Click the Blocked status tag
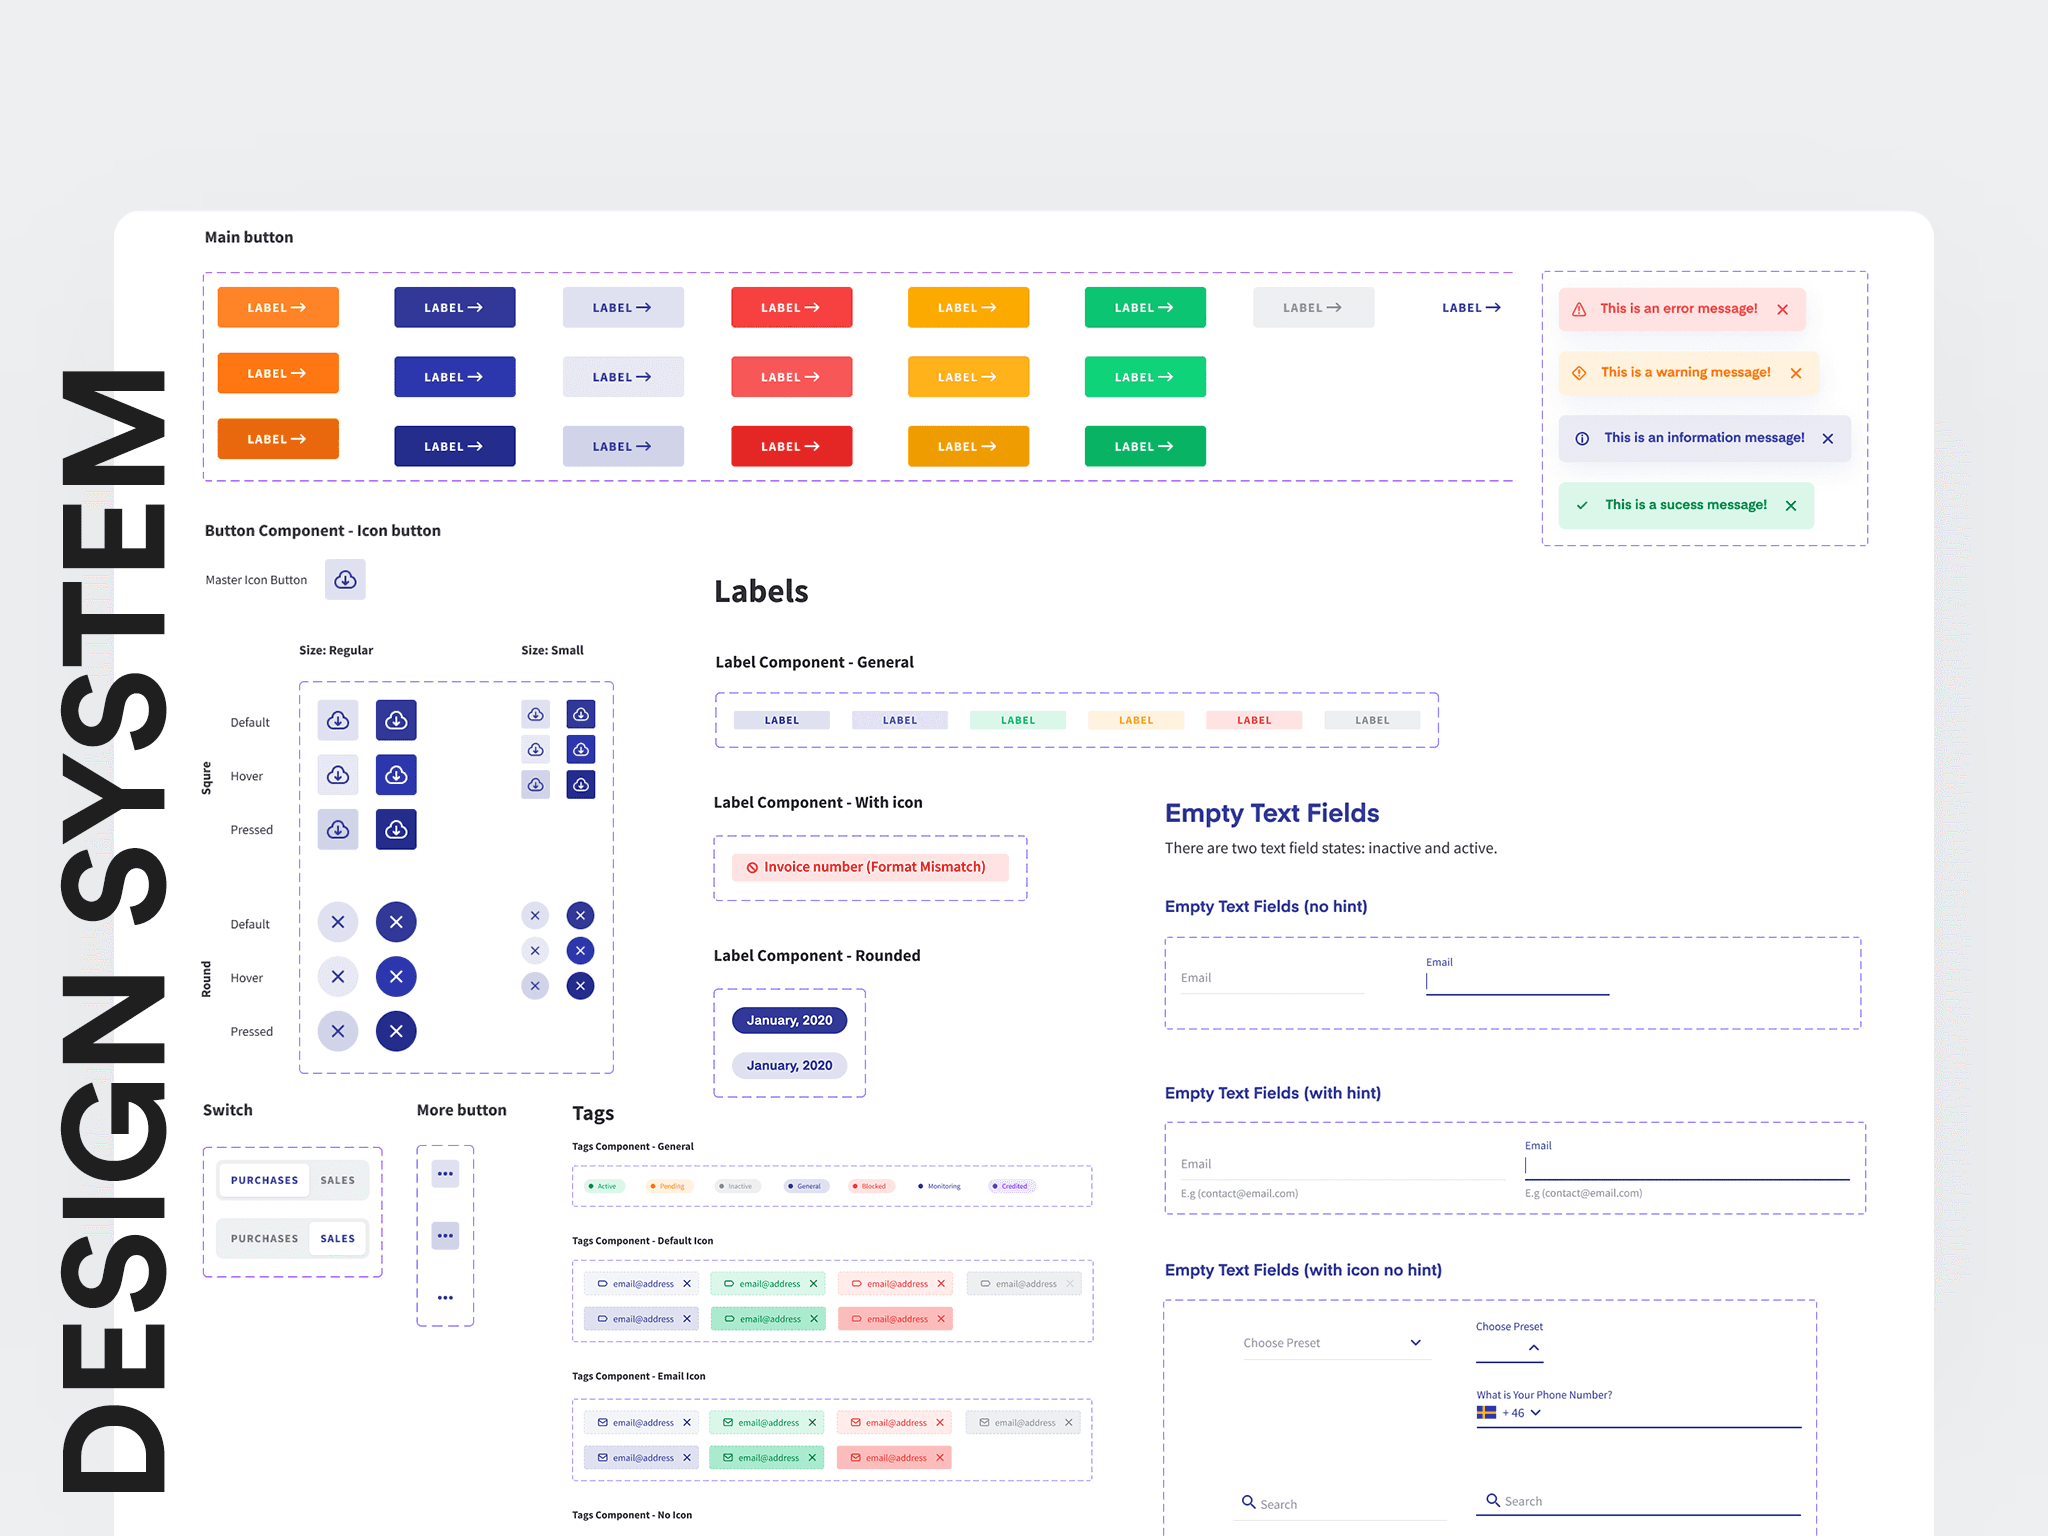The height and width of the screenshot is (1536, 2048). point(870,1186)
